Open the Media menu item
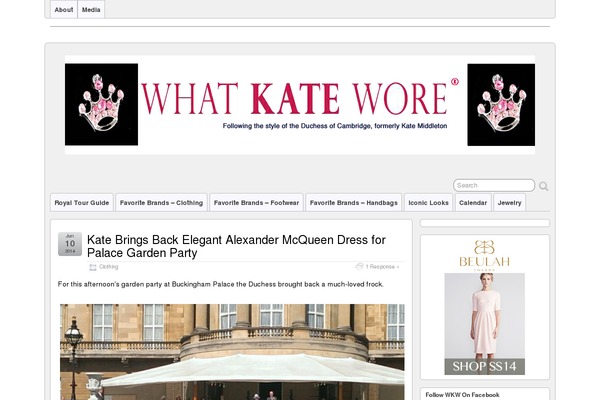The height and width of the screenshot is (400, 600). pyautogui.click(x=91, y=10)
